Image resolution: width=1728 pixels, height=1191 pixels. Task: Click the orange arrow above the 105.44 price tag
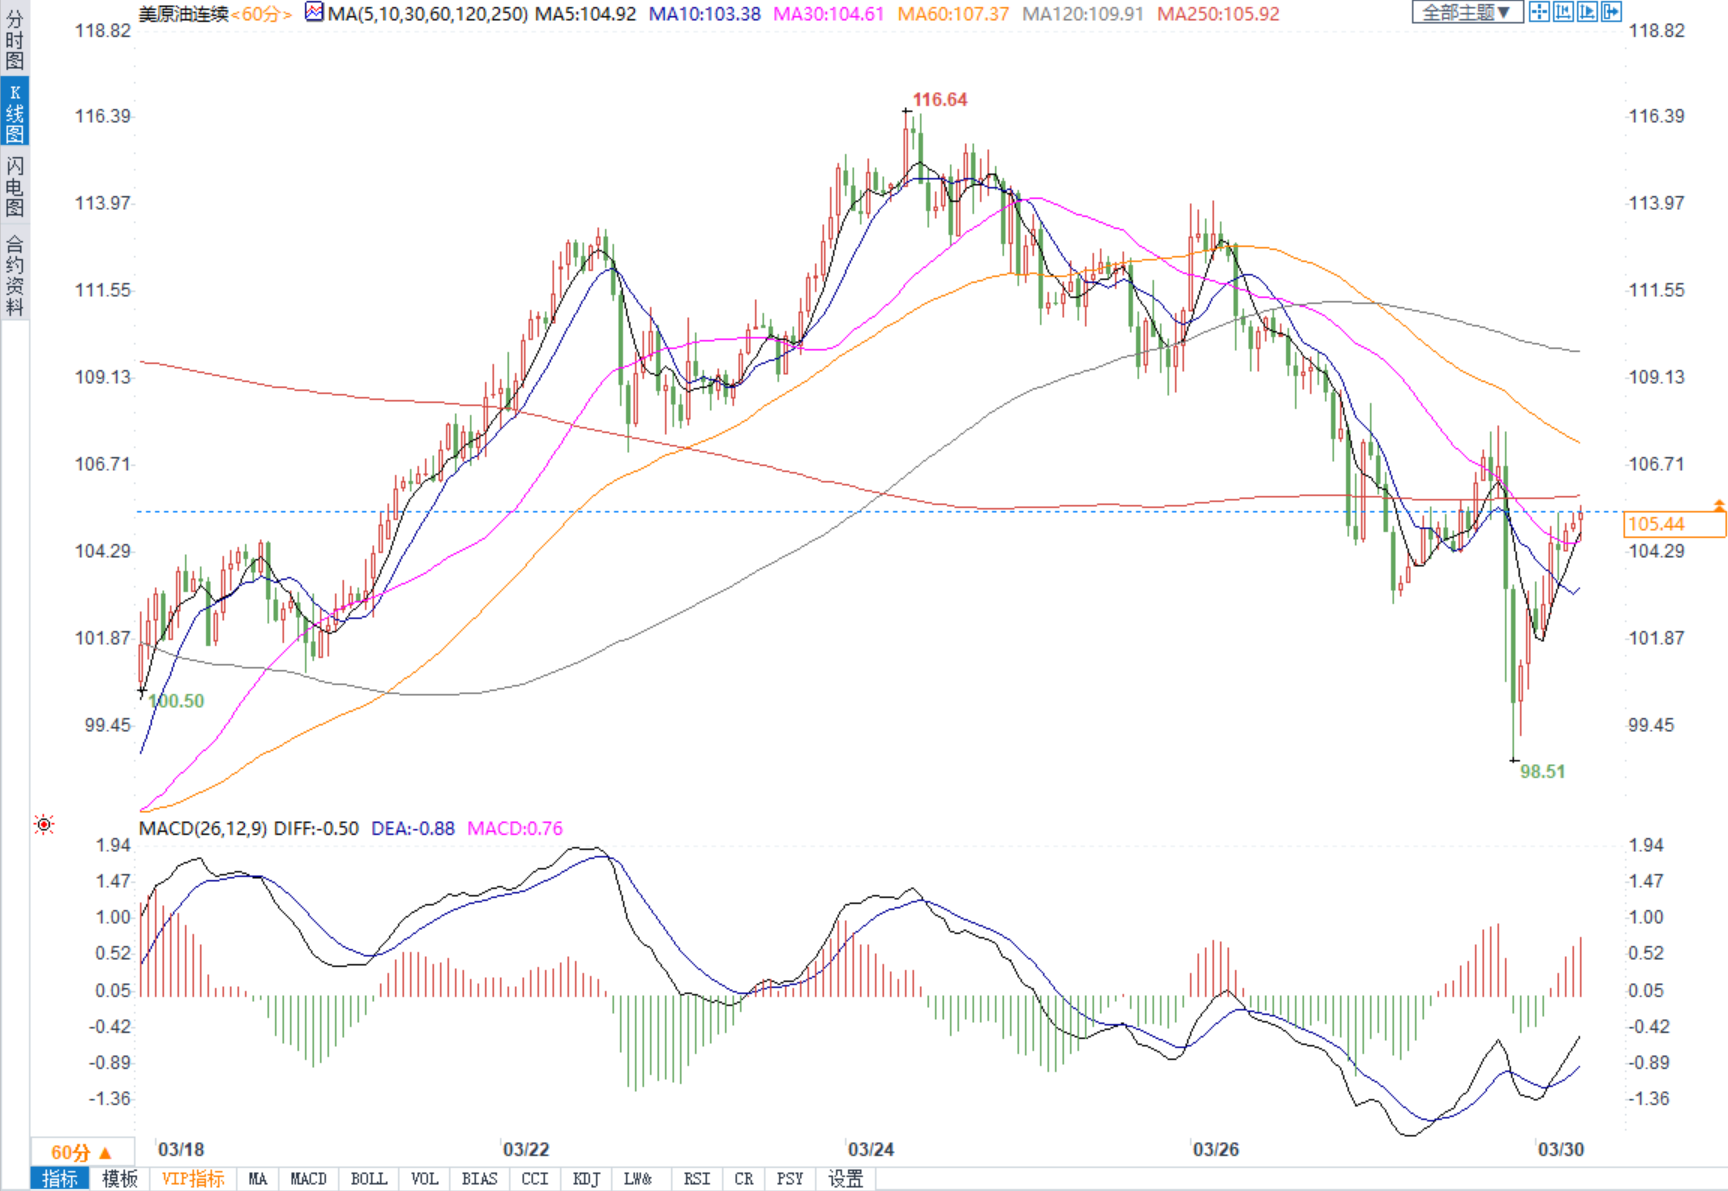coord(1718,506)
